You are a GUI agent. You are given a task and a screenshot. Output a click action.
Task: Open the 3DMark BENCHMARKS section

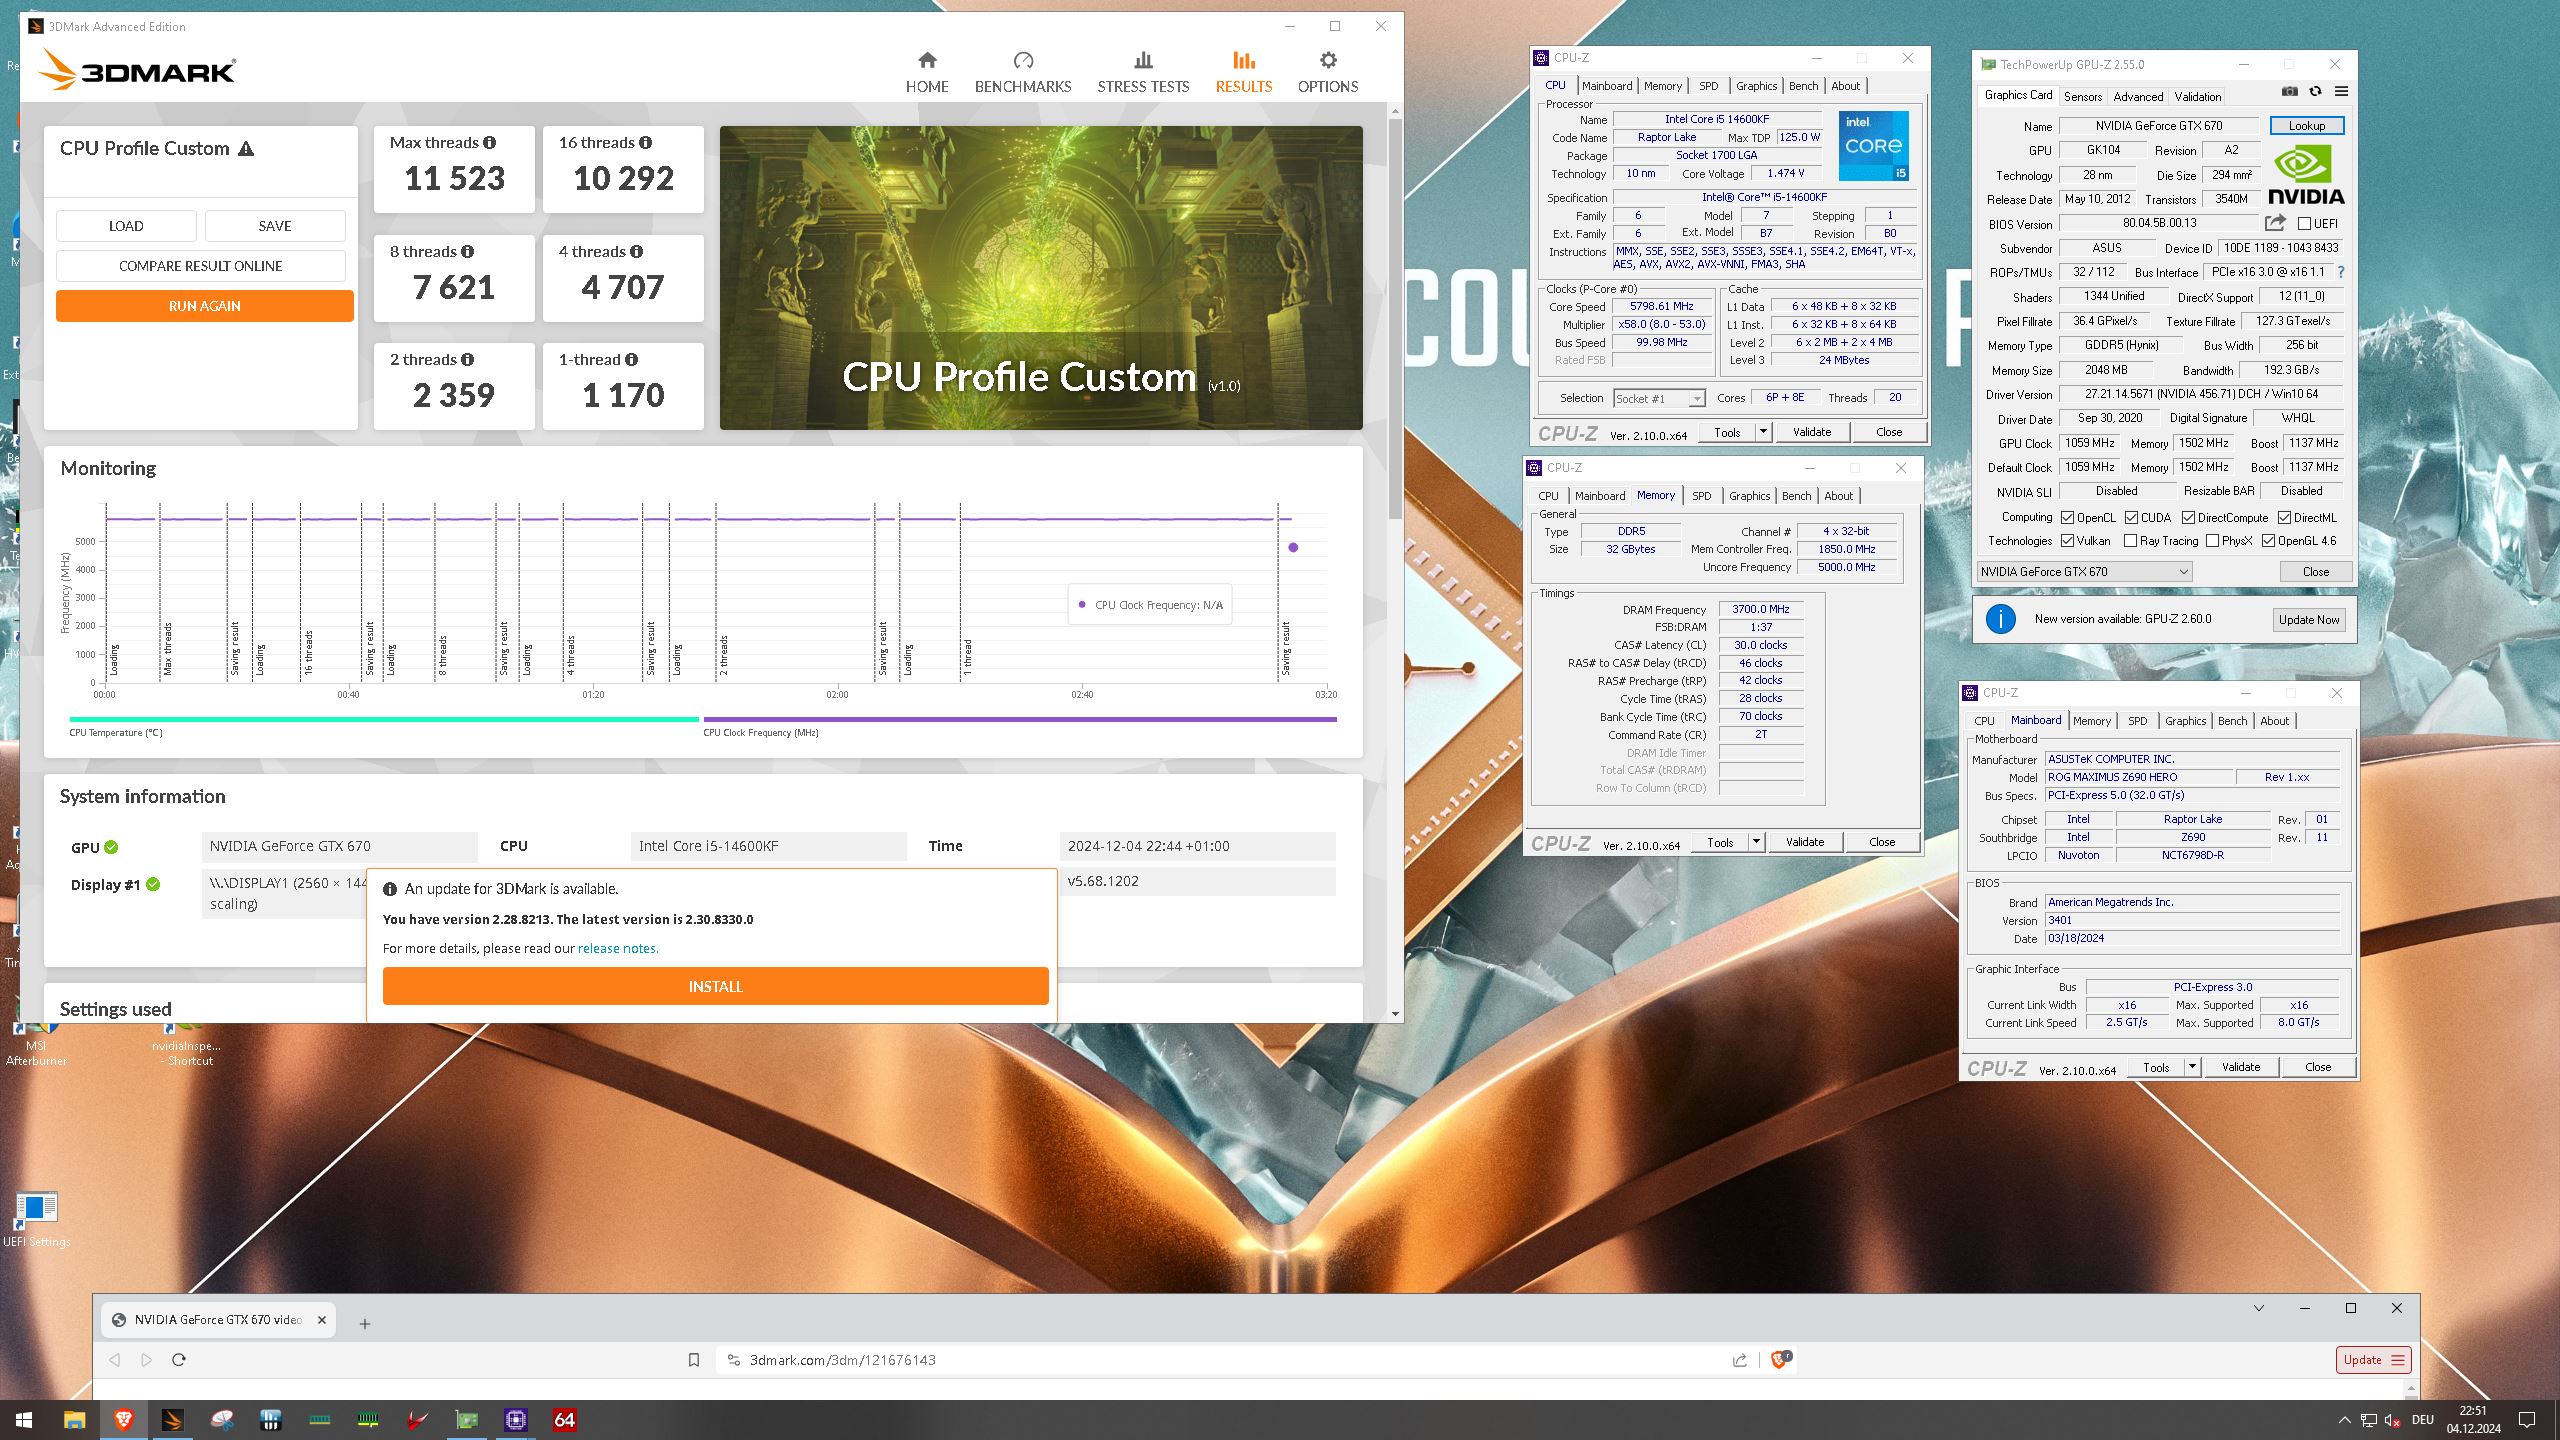click(x=1023, y=73)
